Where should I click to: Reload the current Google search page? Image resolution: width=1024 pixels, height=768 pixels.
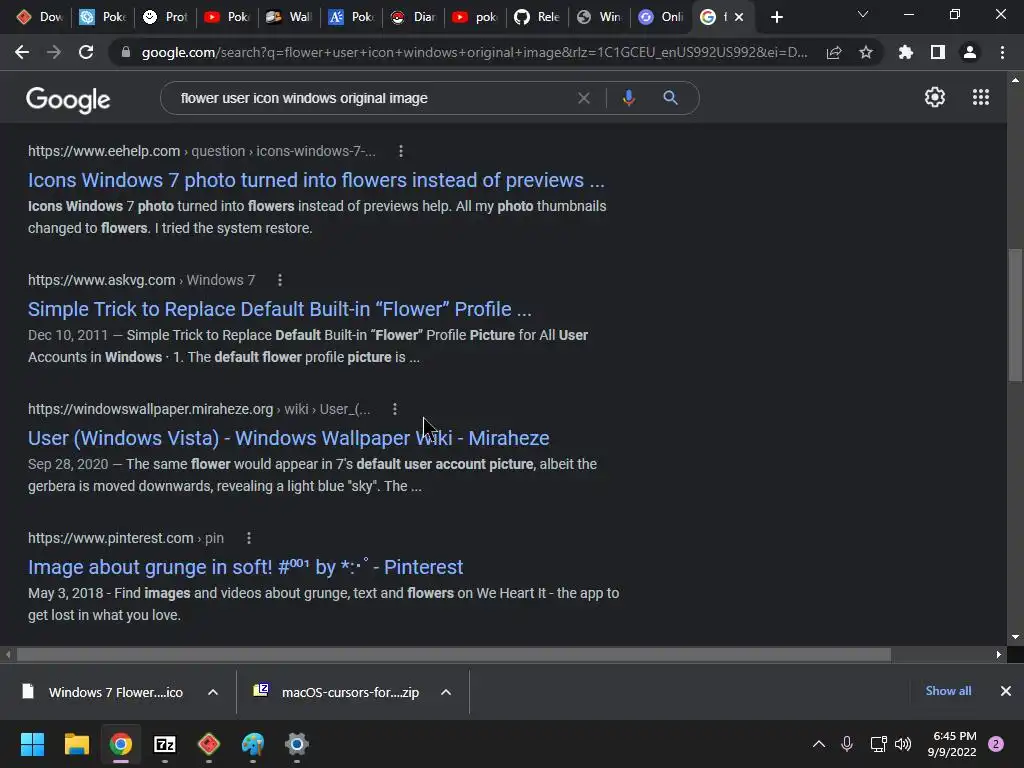pos(86,52)
